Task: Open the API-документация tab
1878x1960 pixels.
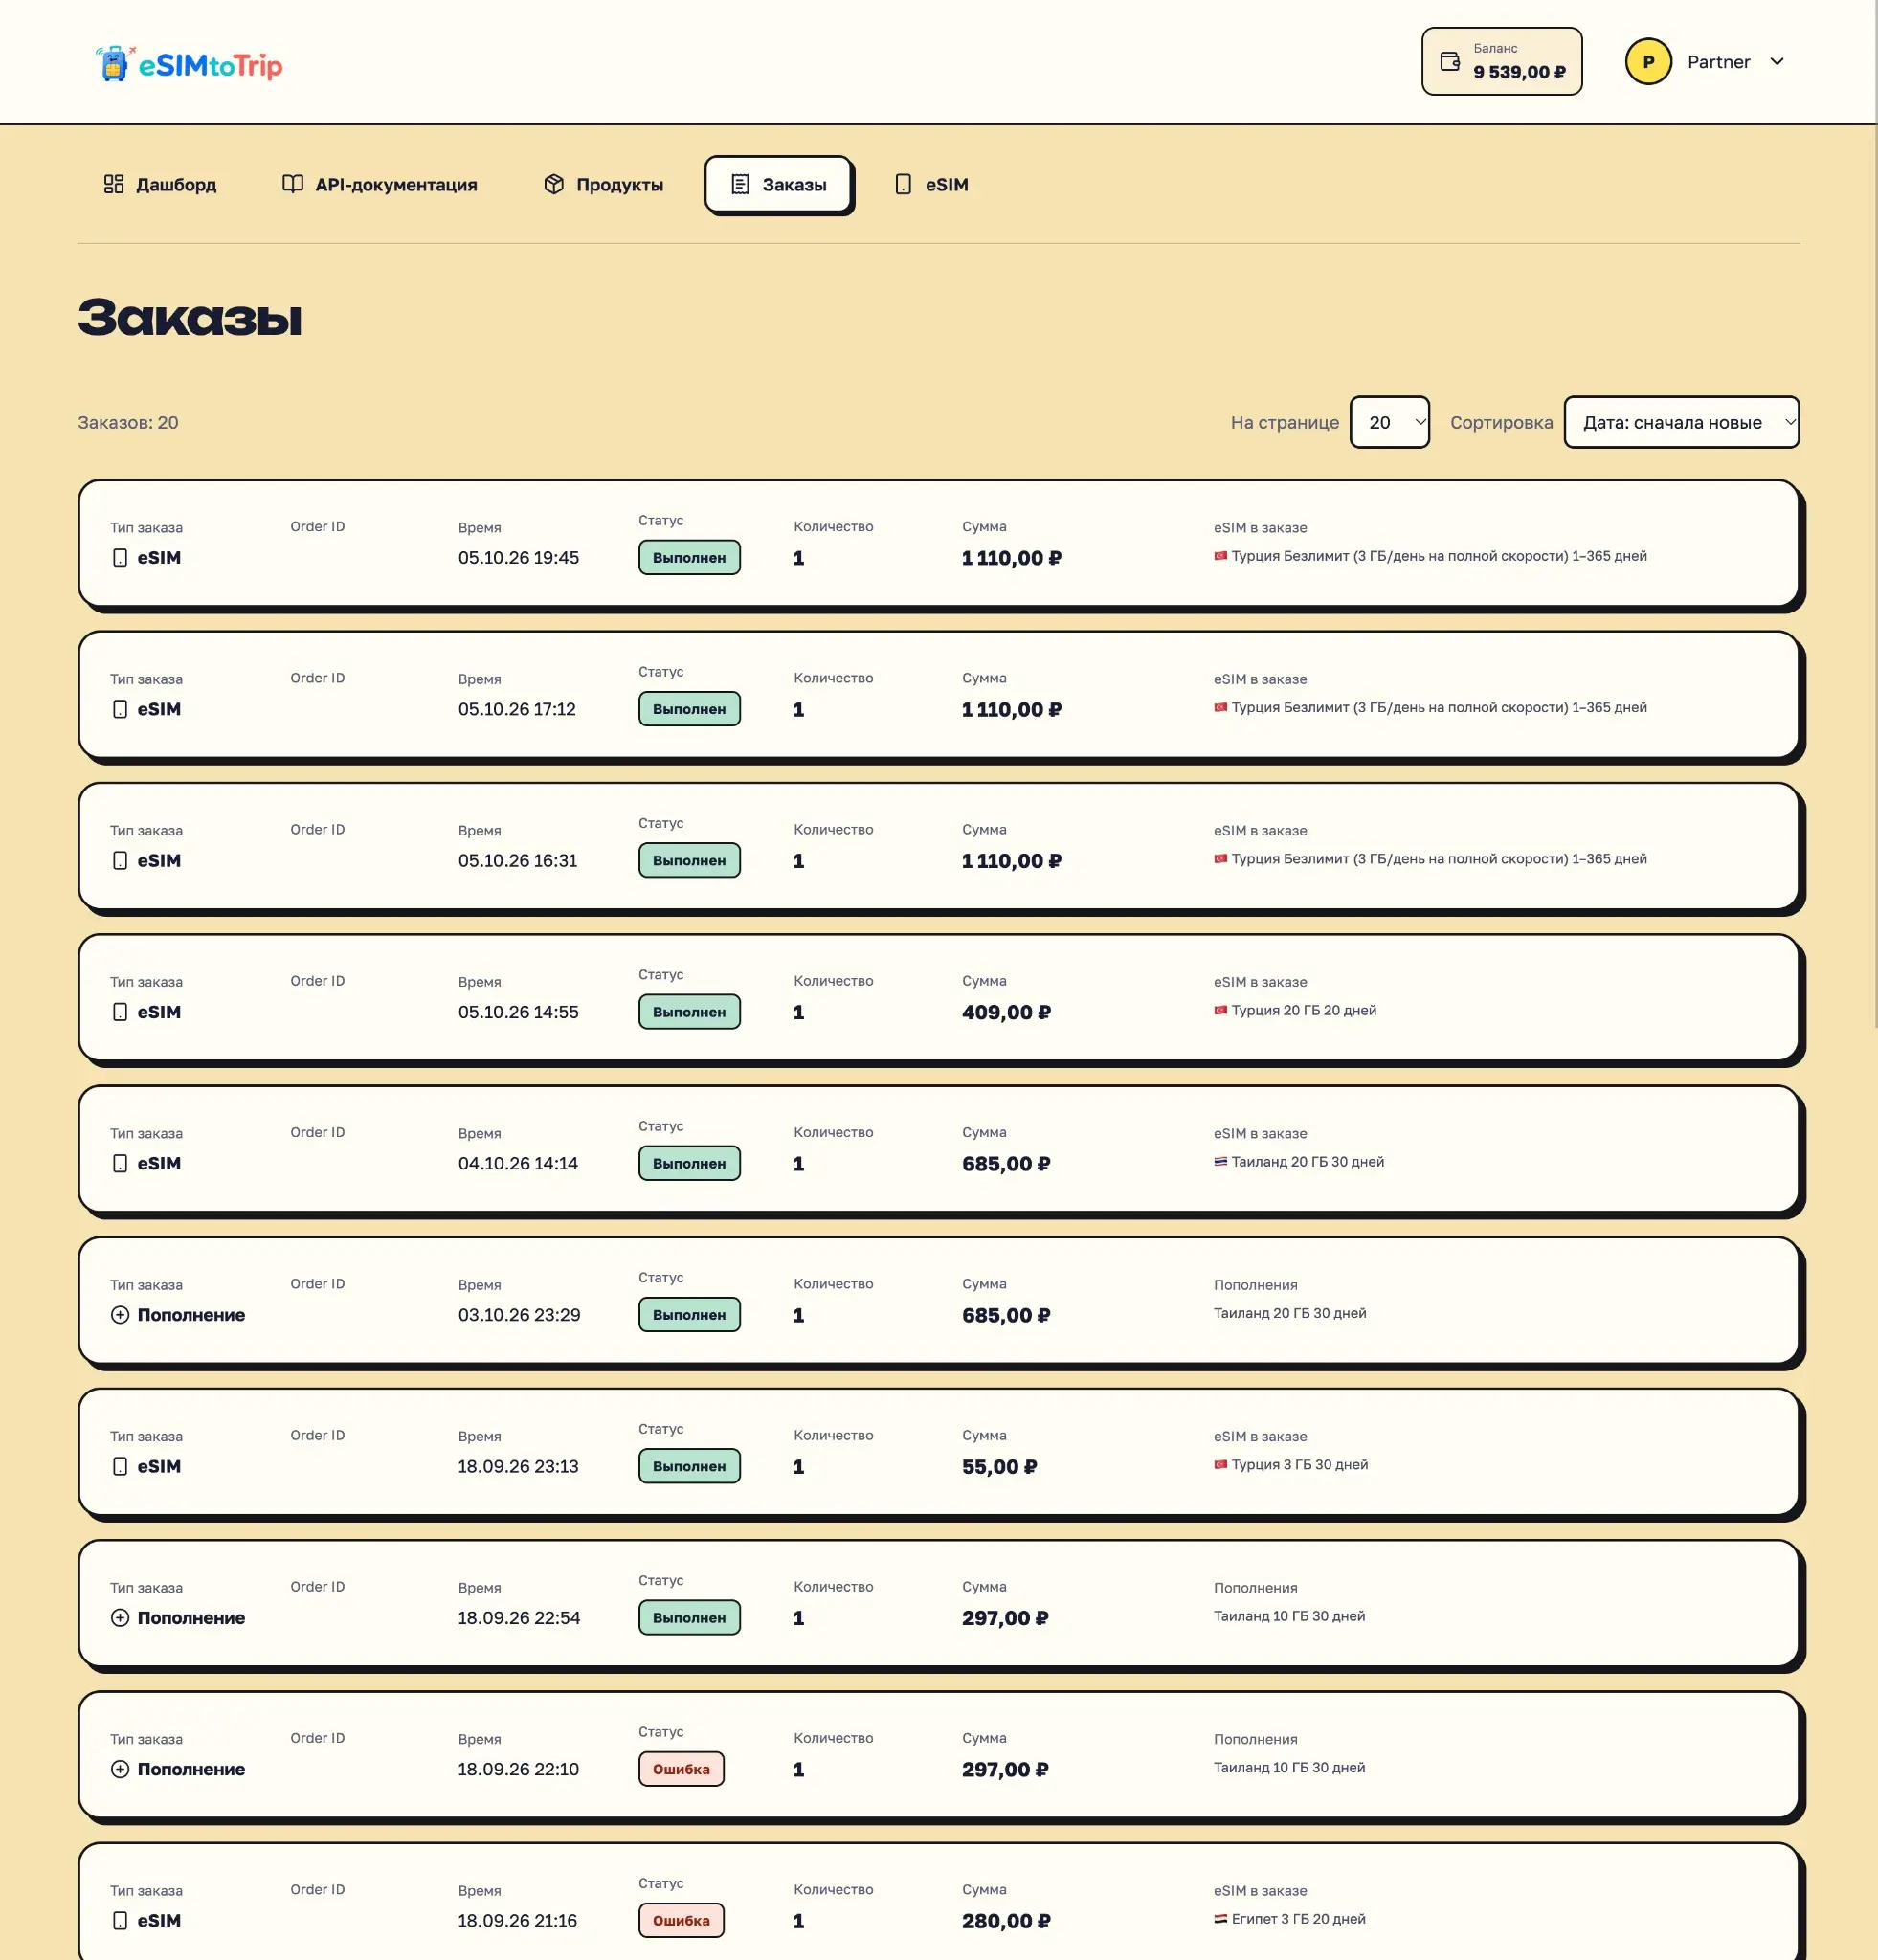Action: pos(380,184)
